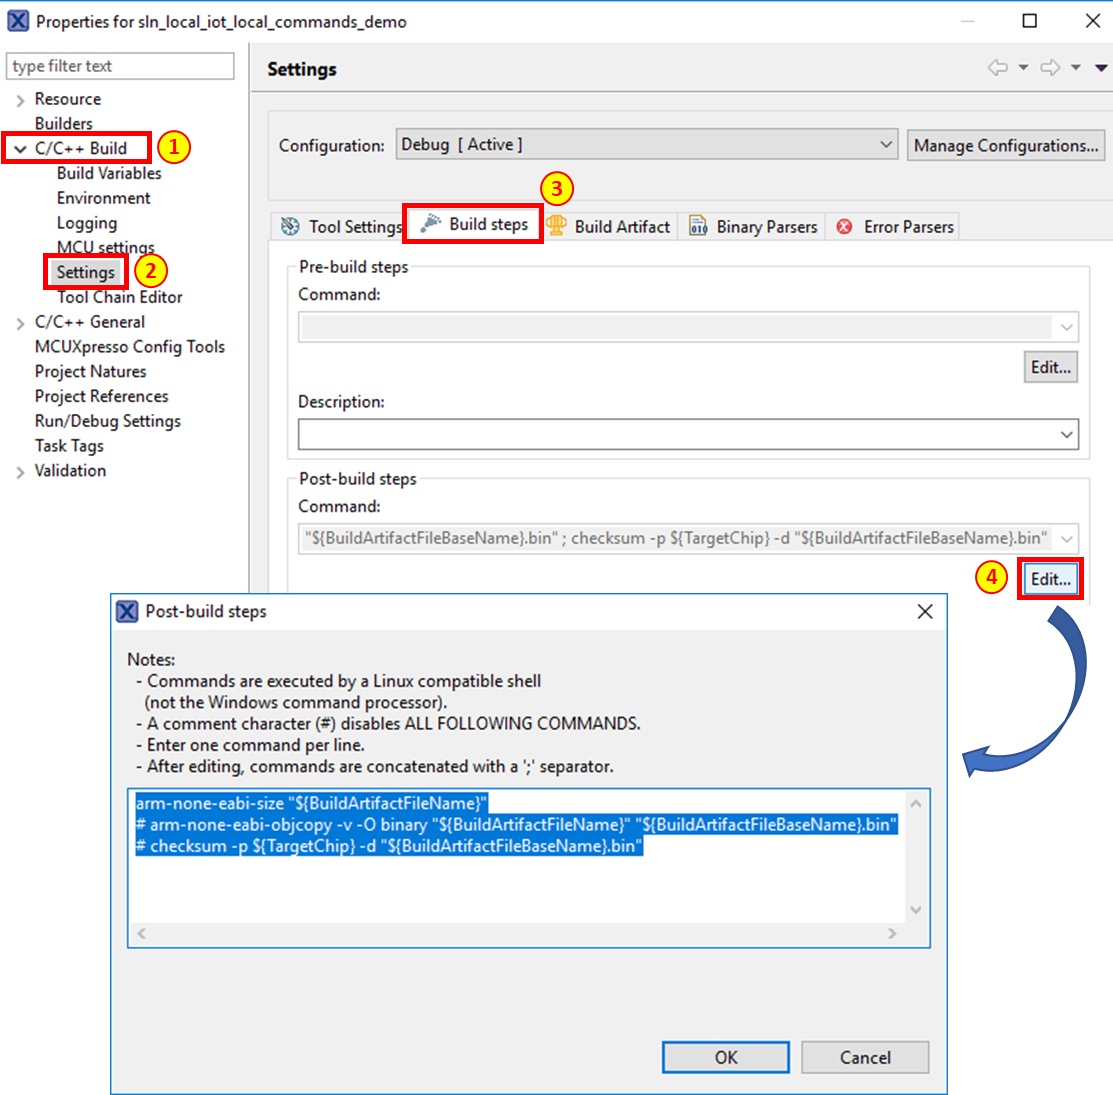The image size is (1113, 1095).
Task: Cancel the Post-build steps dialog
Action: click(864, 1057)
